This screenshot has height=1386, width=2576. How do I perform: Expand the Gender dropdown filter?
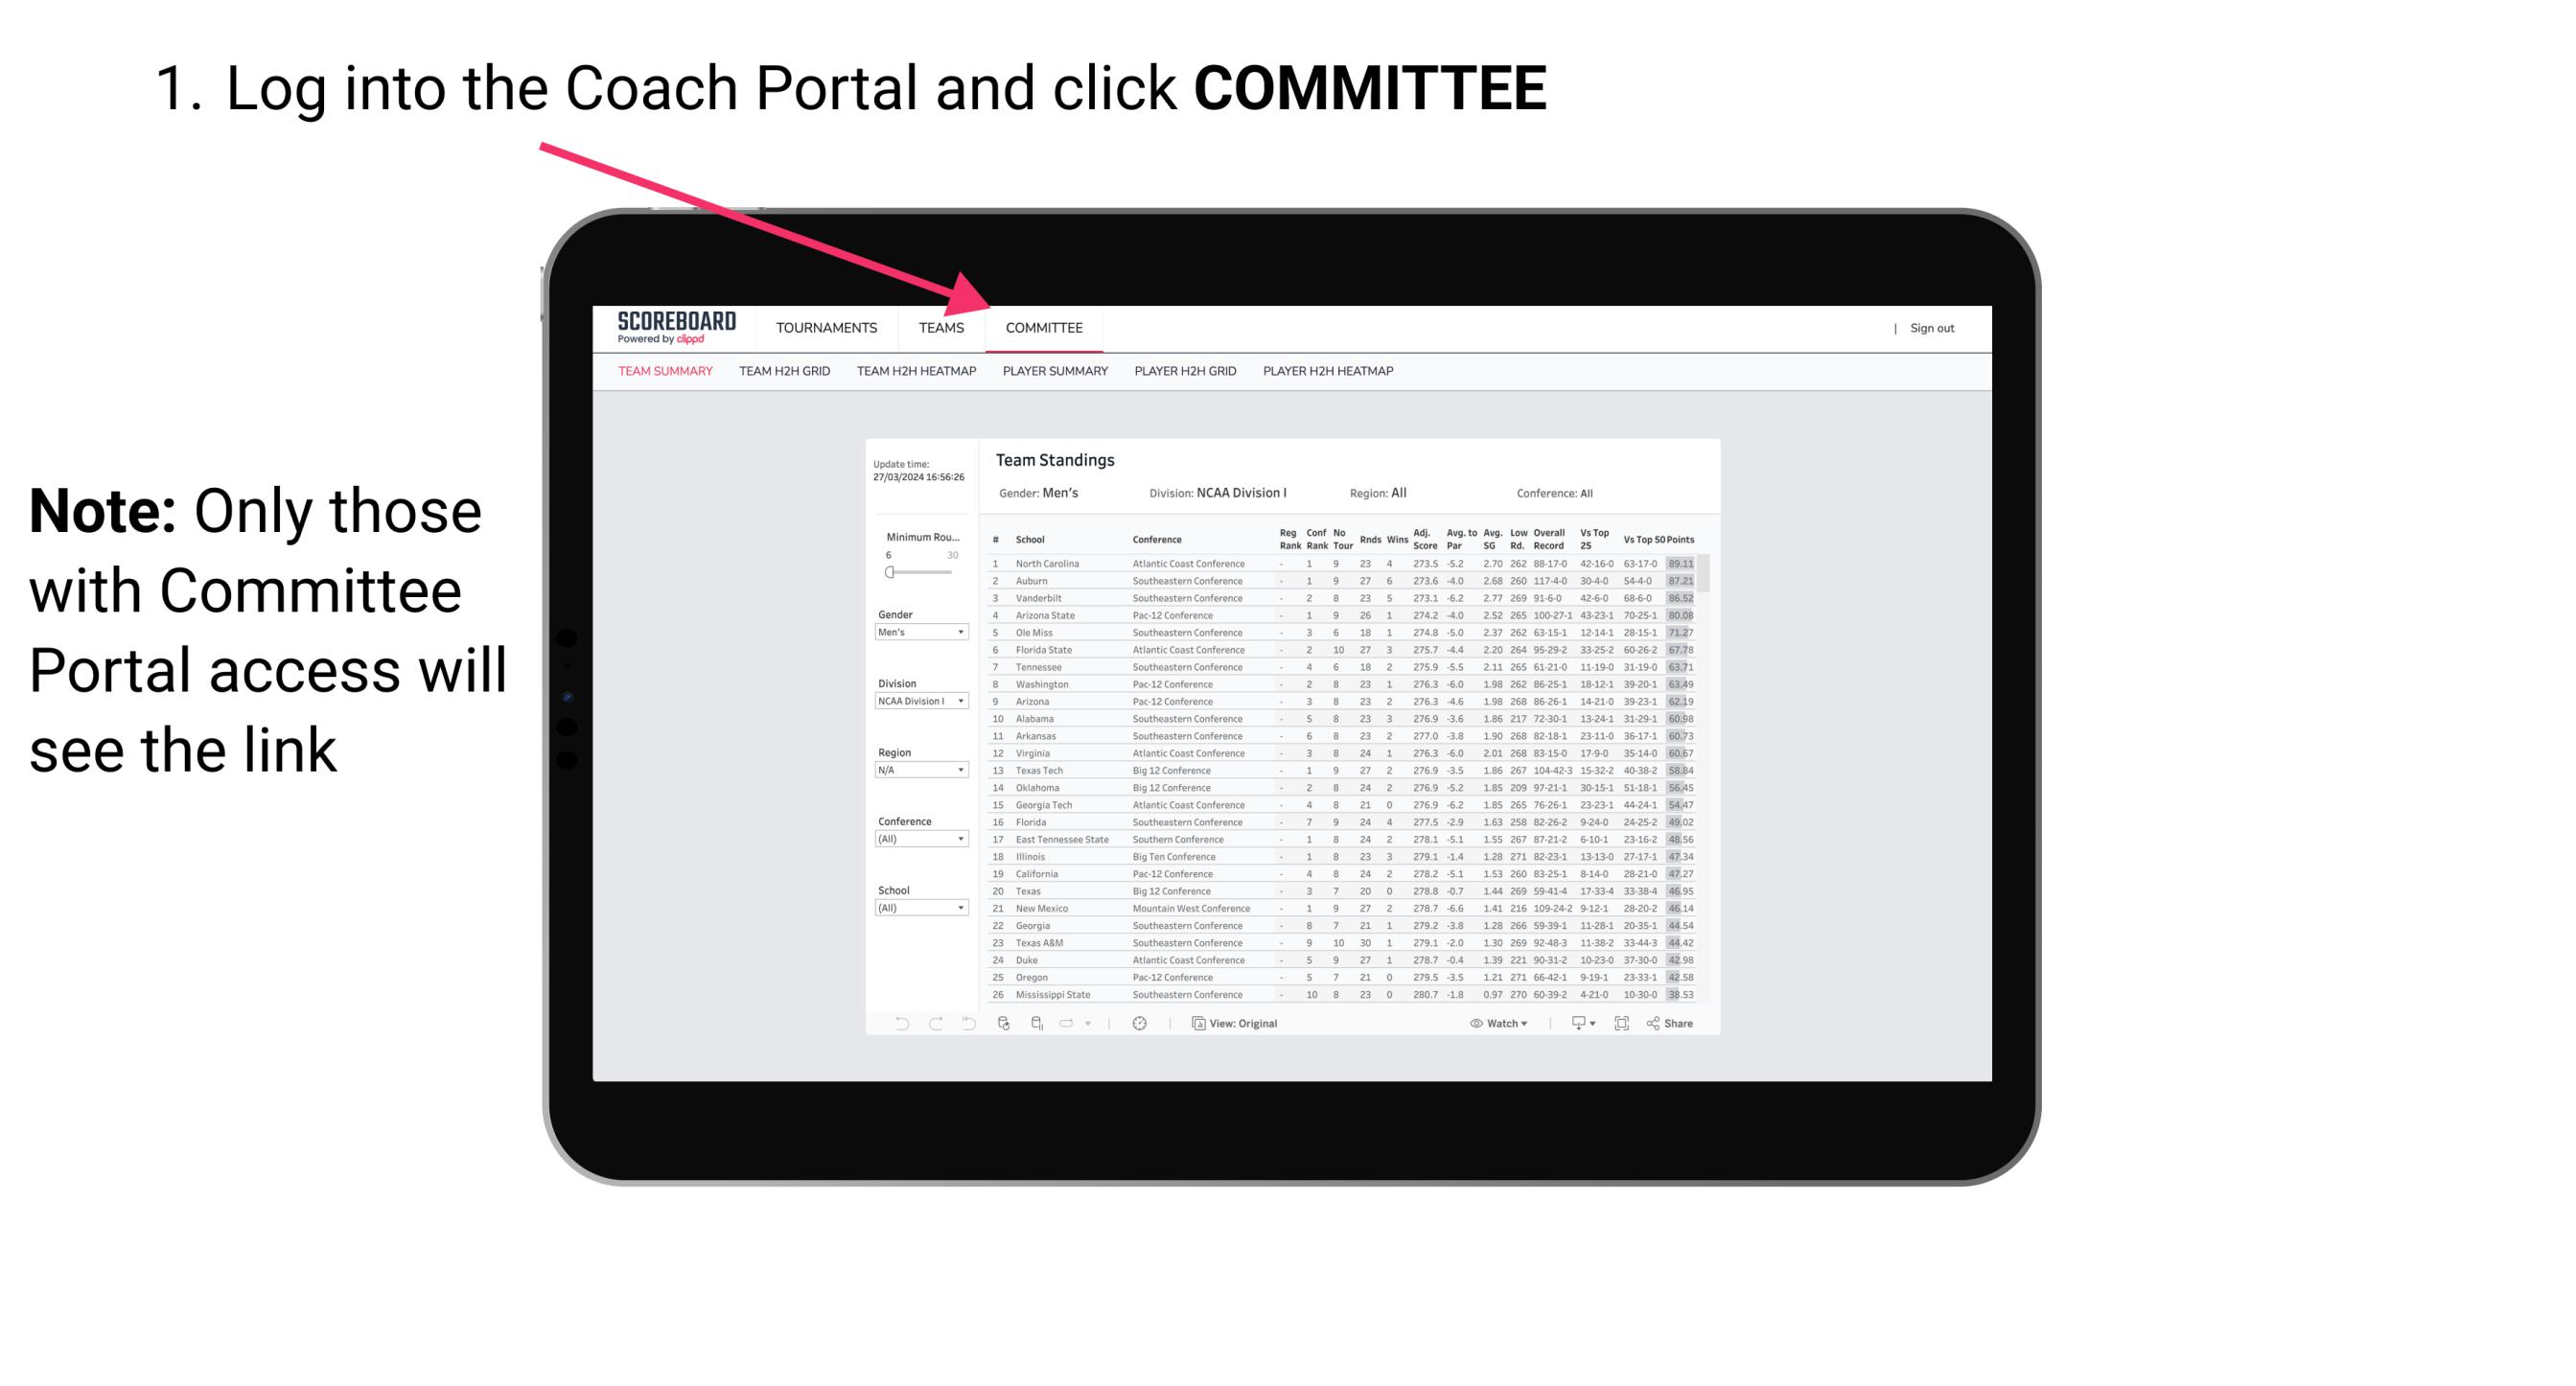pyautogui.click(x=920, y=634)
